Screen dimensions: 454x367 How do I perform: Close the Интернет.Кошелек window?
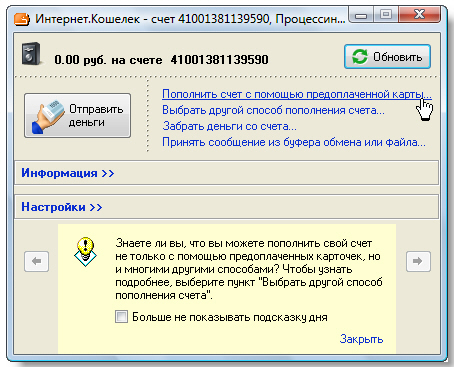pyautogui.click(x=419, y=15)
